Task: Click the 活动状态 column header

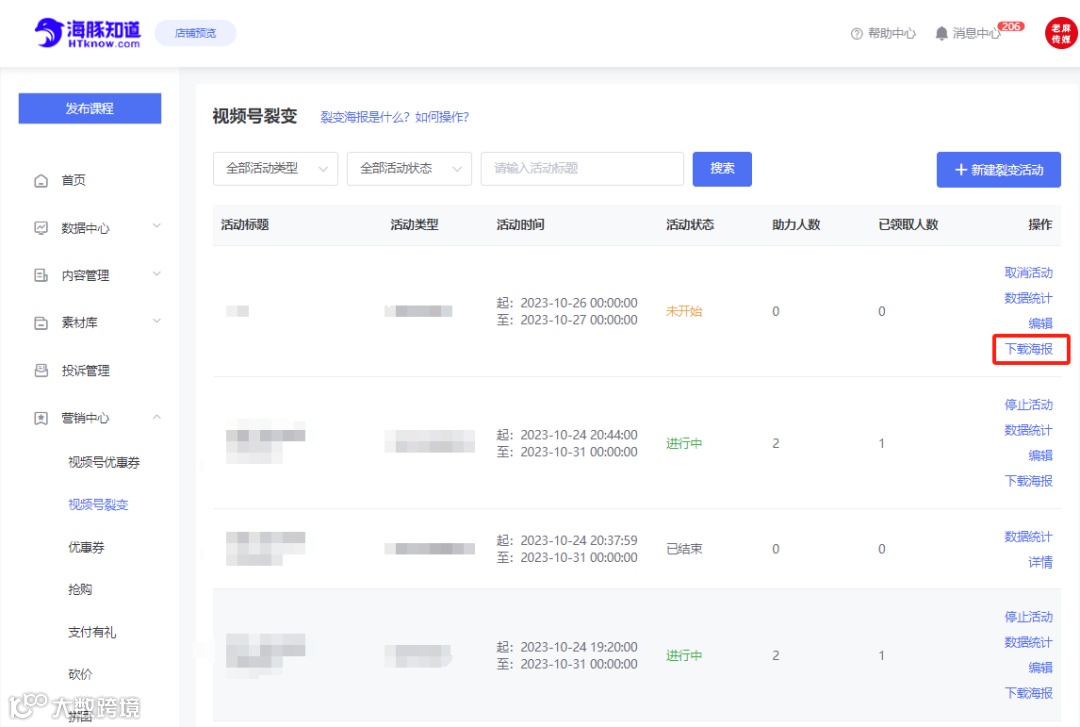Action: 689,225
